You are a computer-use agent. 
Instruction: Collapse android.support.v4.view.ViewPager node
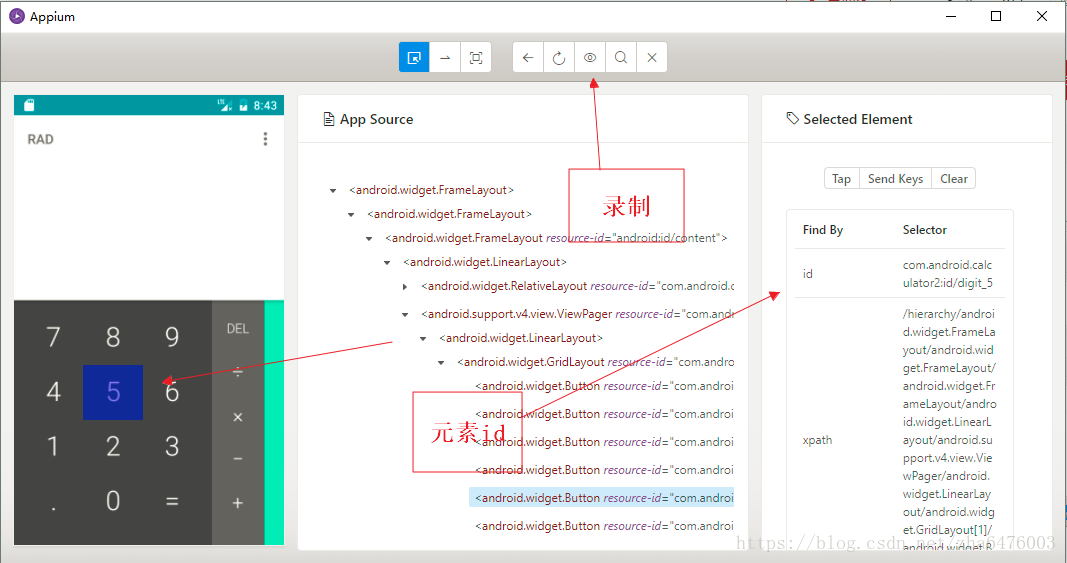405,315
